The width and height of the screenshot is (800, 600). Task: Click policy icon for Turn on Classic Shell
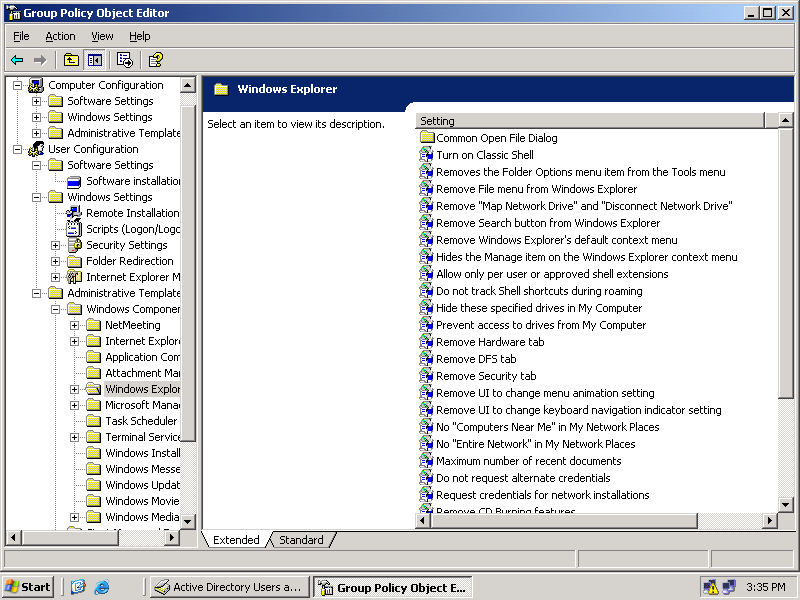[x=426, y=155]
